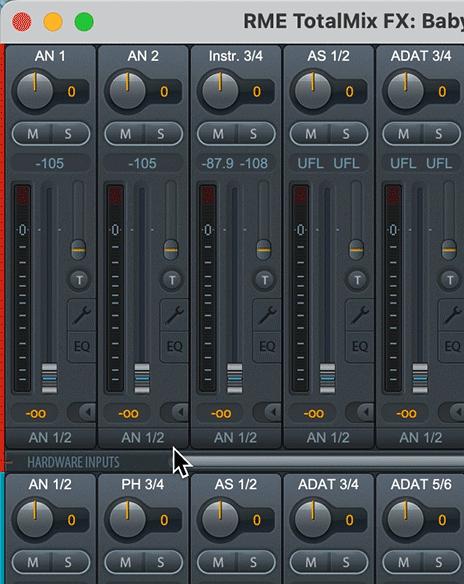Open EQ panel for AN 2 channel
The width and height of the screenshot is (464, 584).
coord(175,347)
